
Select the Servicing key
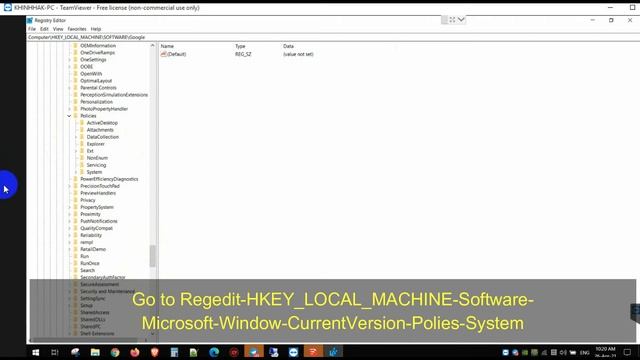click(x=96, y=165)
